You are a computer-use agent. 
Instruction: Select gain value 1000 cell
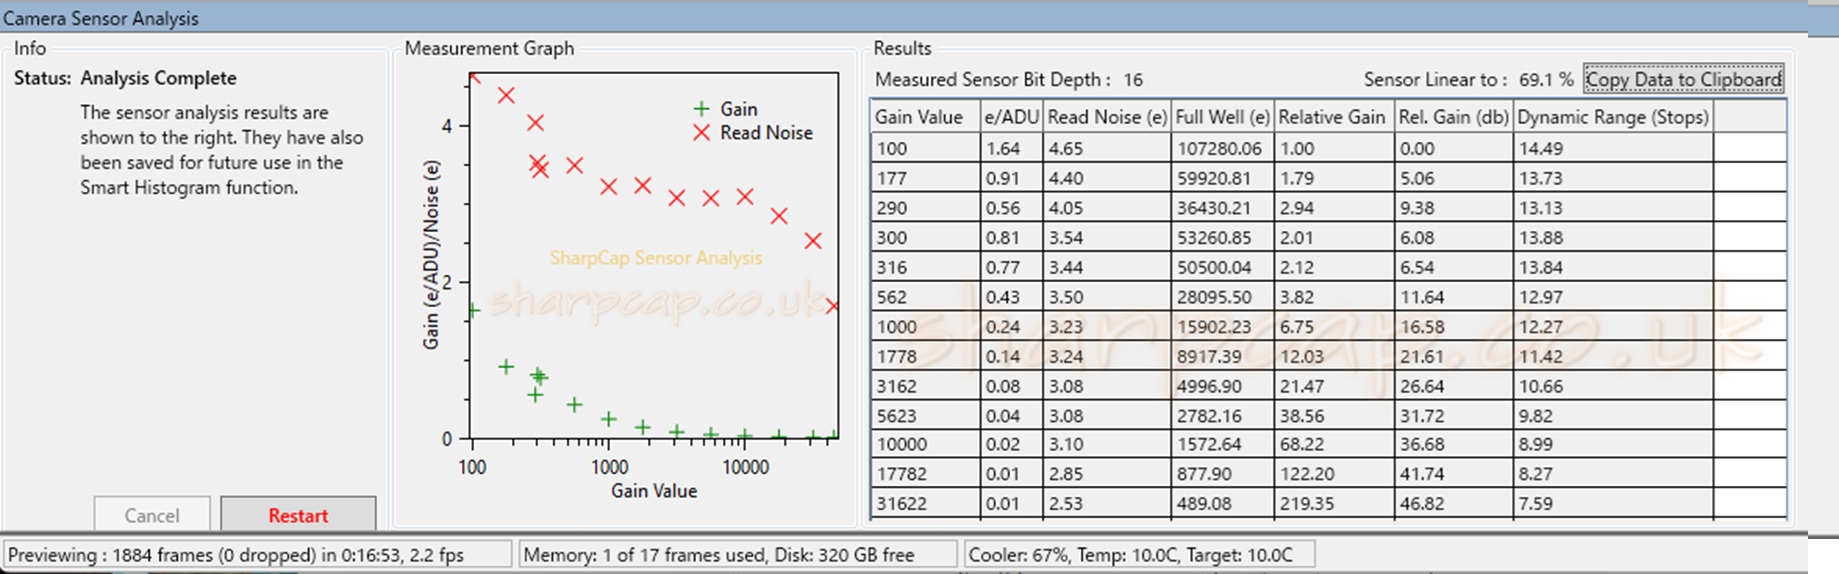click(926, 327)
